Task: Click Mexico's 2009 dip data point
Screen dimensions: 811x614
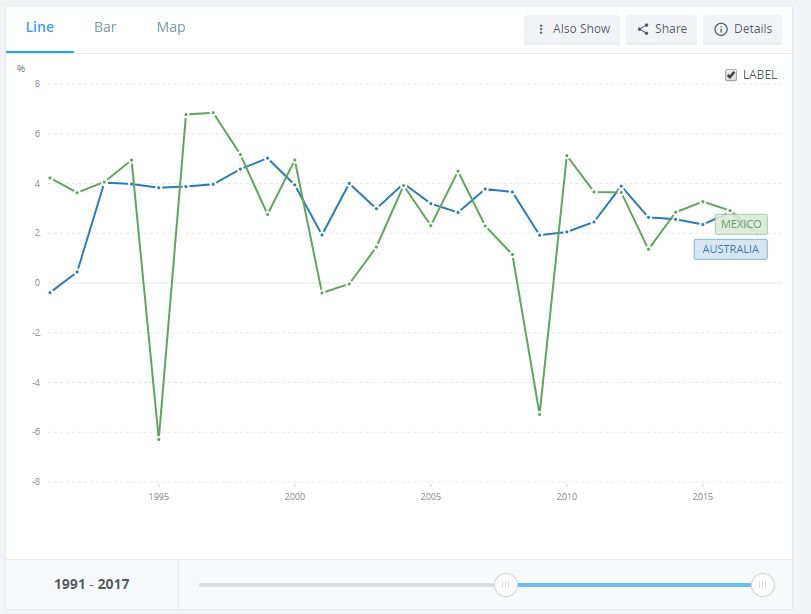Action: [539, 414]
